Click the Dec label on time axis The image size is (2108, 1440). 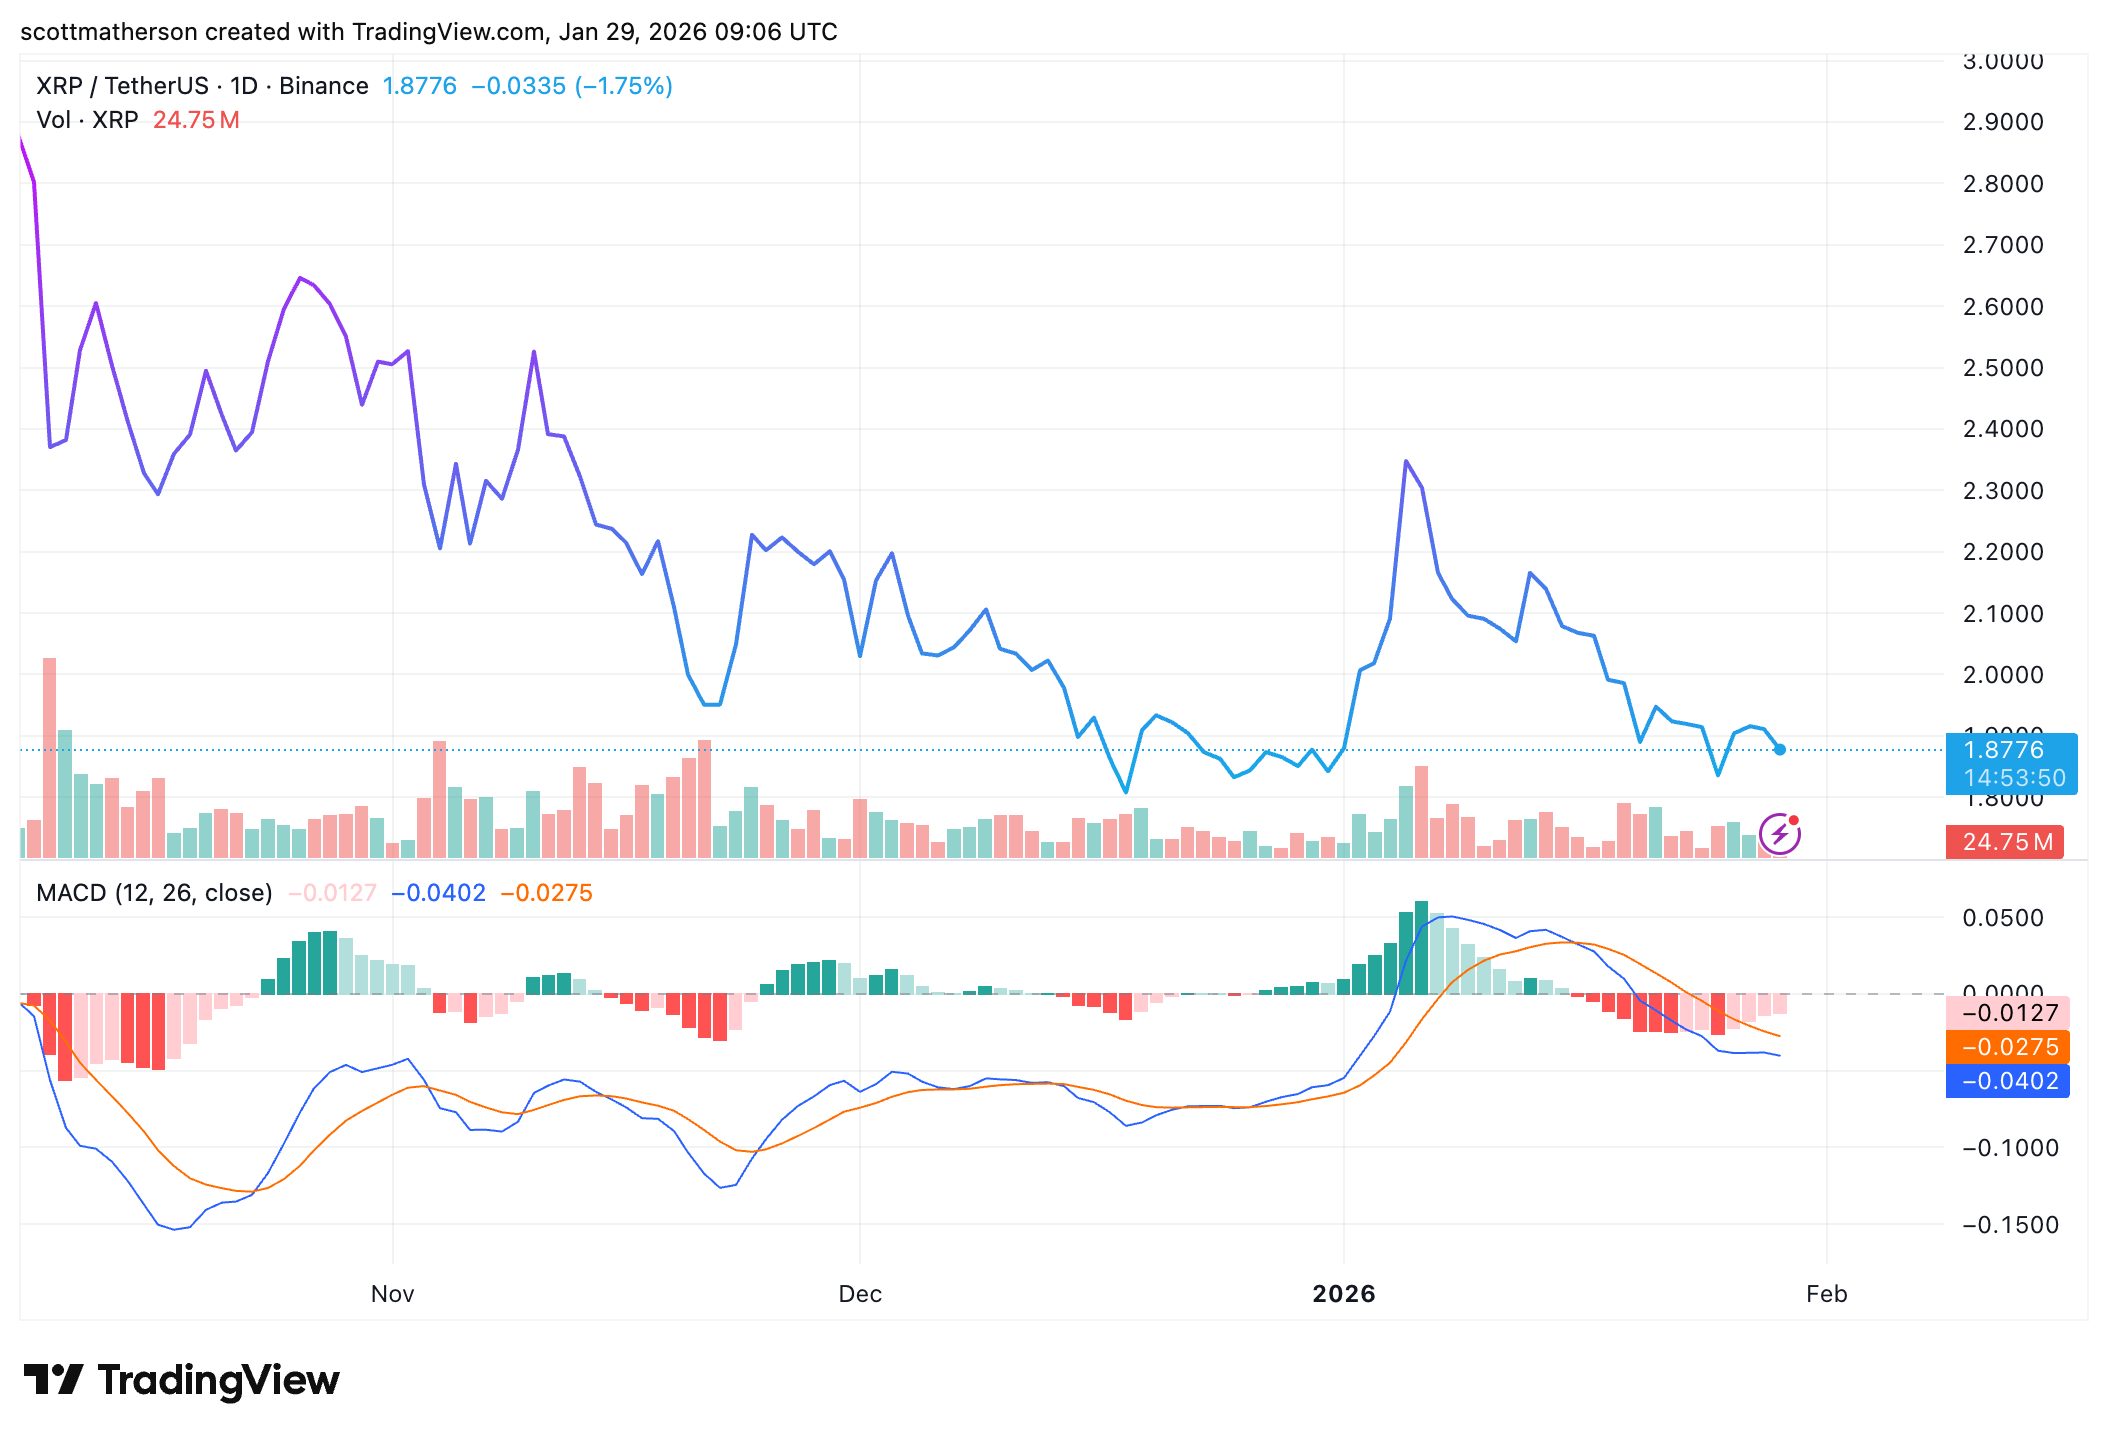(x=860, y=1294)
